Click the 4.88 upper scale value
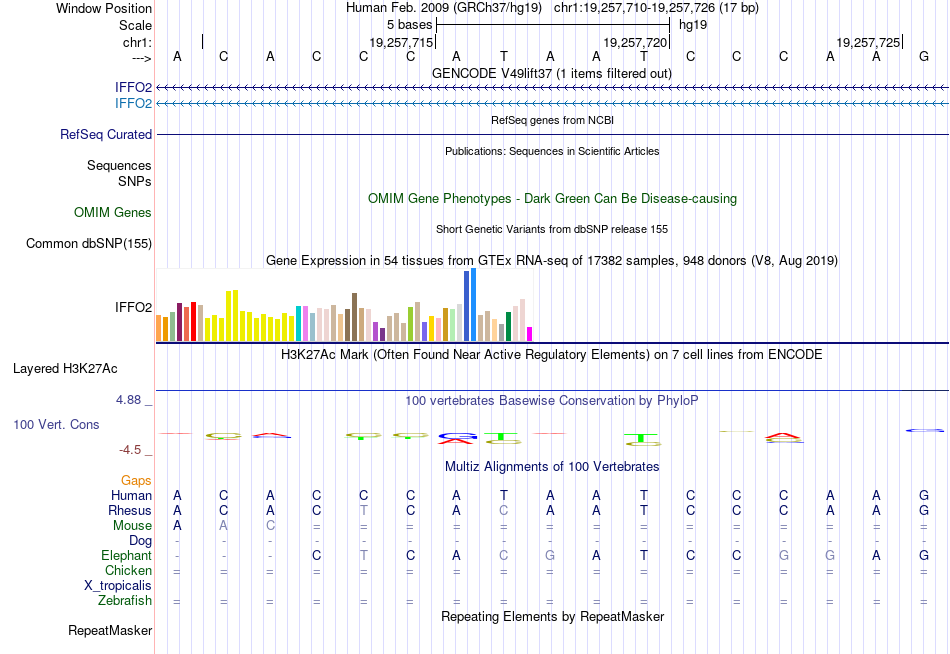This screenshot has height=654, width=950. coord(128,400)
